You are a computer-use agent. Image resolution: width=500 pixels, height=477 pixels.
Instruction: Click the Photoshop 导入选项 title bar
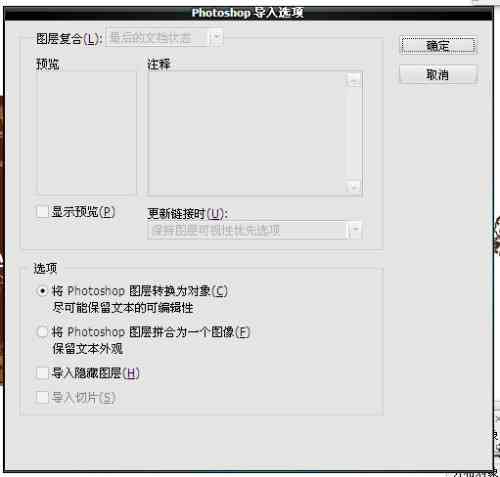248,13
